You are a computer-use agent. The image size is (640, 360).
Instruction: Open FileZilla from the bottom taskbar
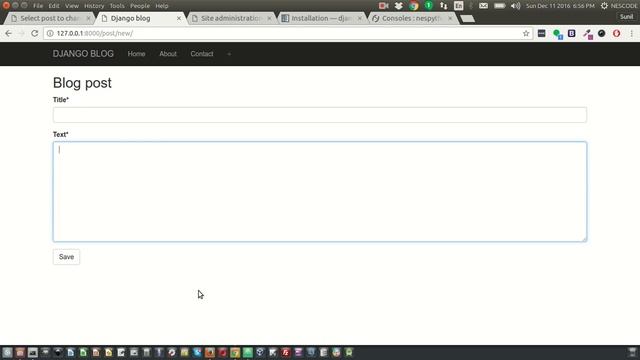[286, 352]
